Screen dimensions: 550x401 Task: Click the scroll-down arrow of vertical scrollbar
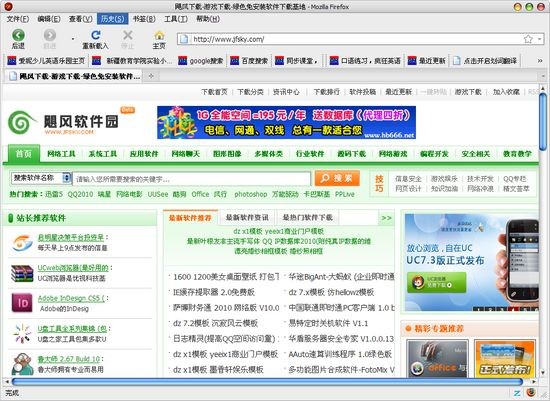point(543,373)
